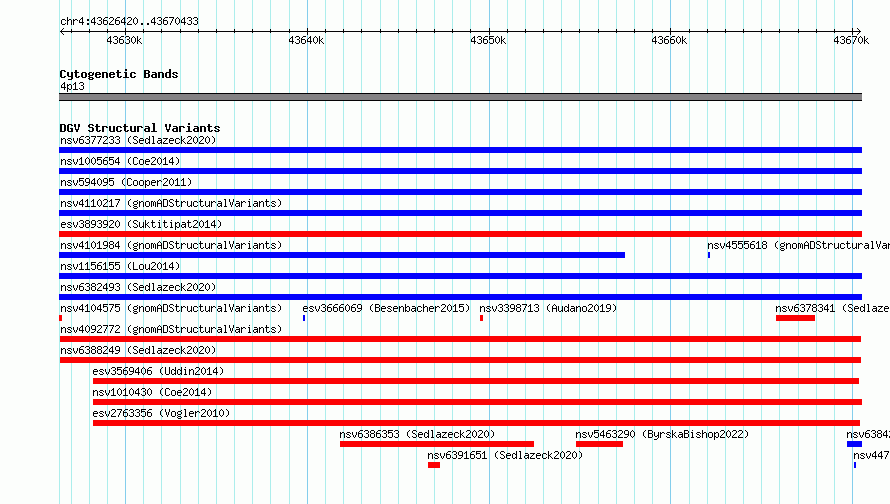Open nsv5463290 (ByrskaBishop2022) label
The image size is (890, 504).
[662, 434]
